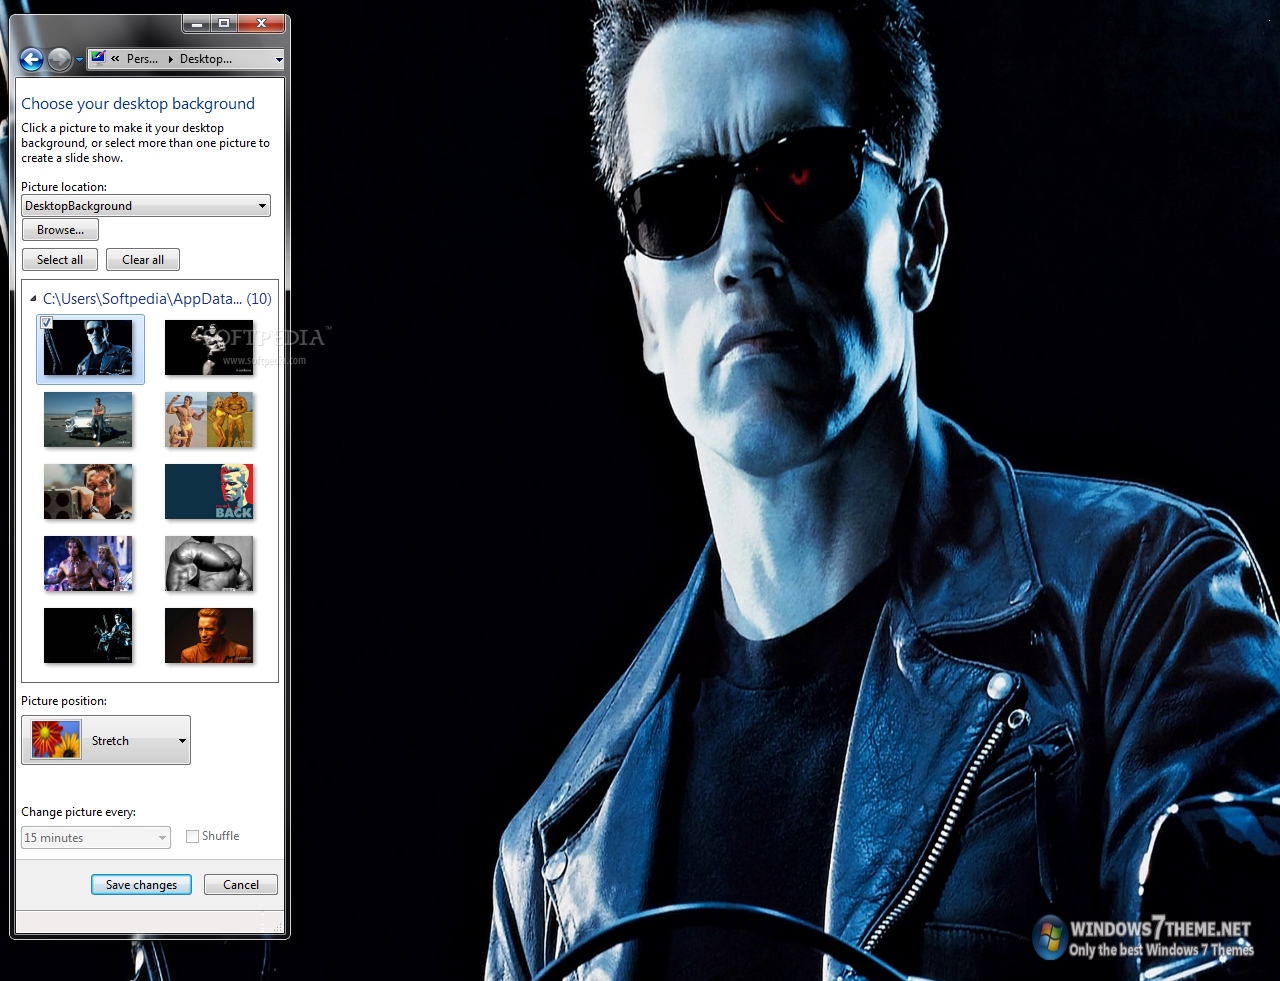Select the shirtless barbarian movie thumbnail

point(88,564)
